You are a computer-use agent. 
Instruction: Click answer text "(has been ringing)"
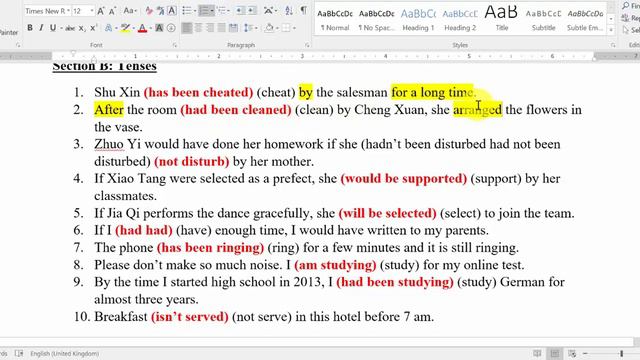pyautogui.click(x=211, y=248)
